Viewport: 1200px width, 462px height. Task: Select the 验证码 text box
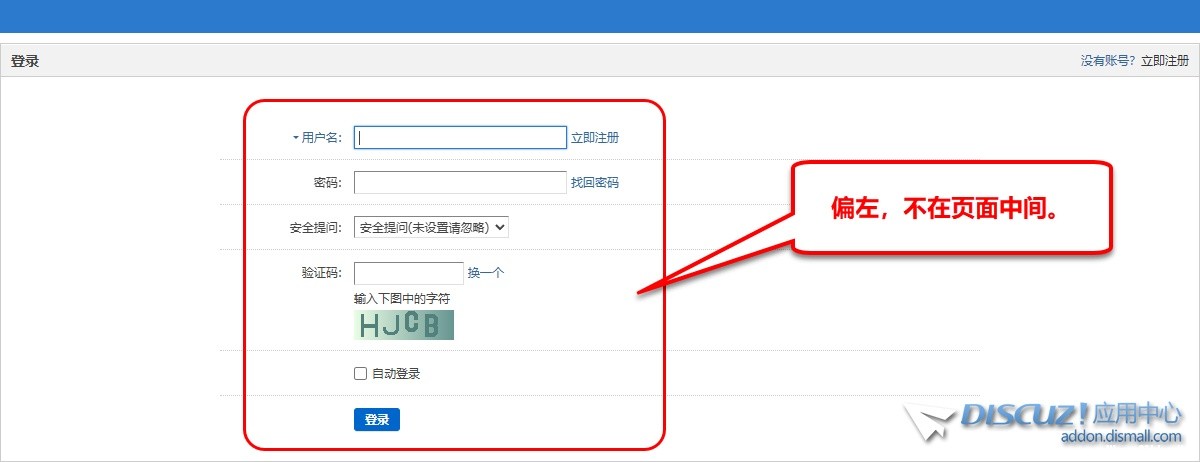click(409, 273)
